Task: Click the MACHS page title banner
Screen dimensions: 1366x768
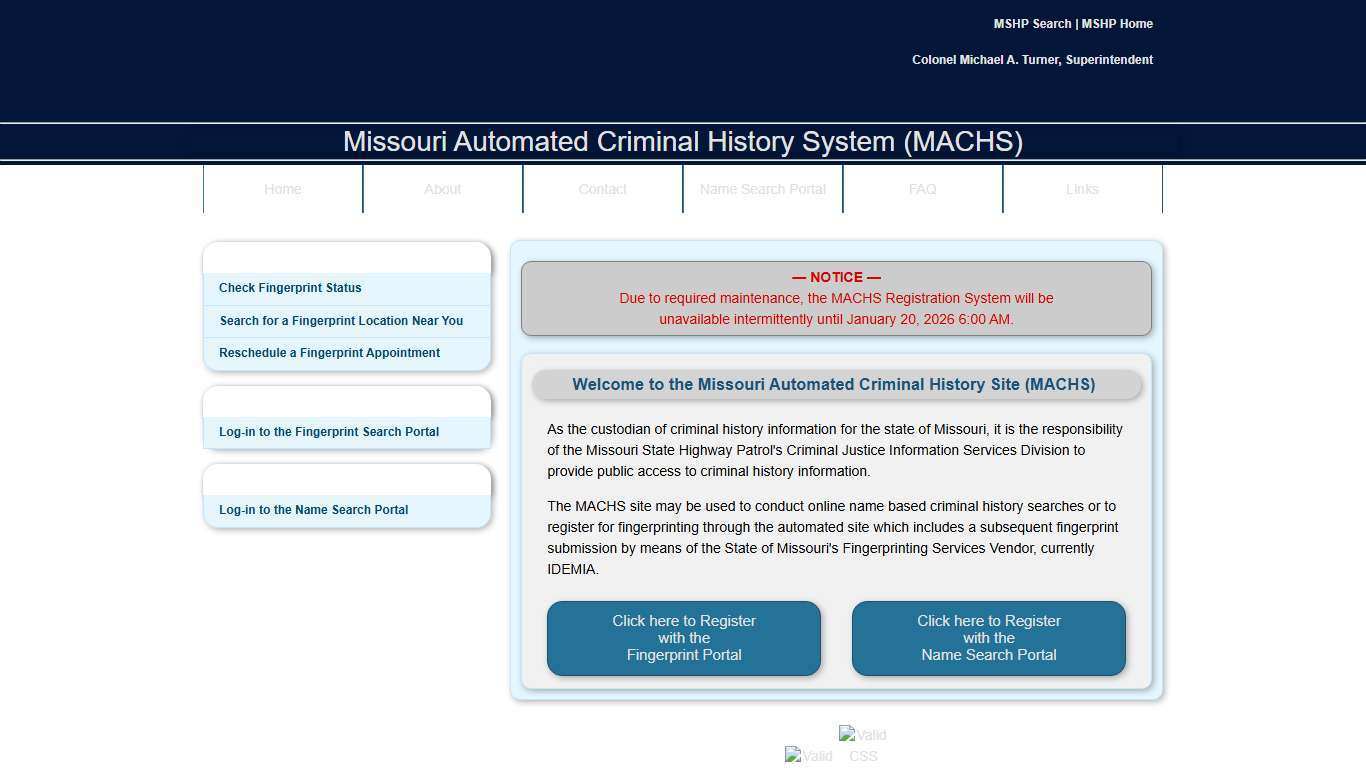Action: pos(683,142)
